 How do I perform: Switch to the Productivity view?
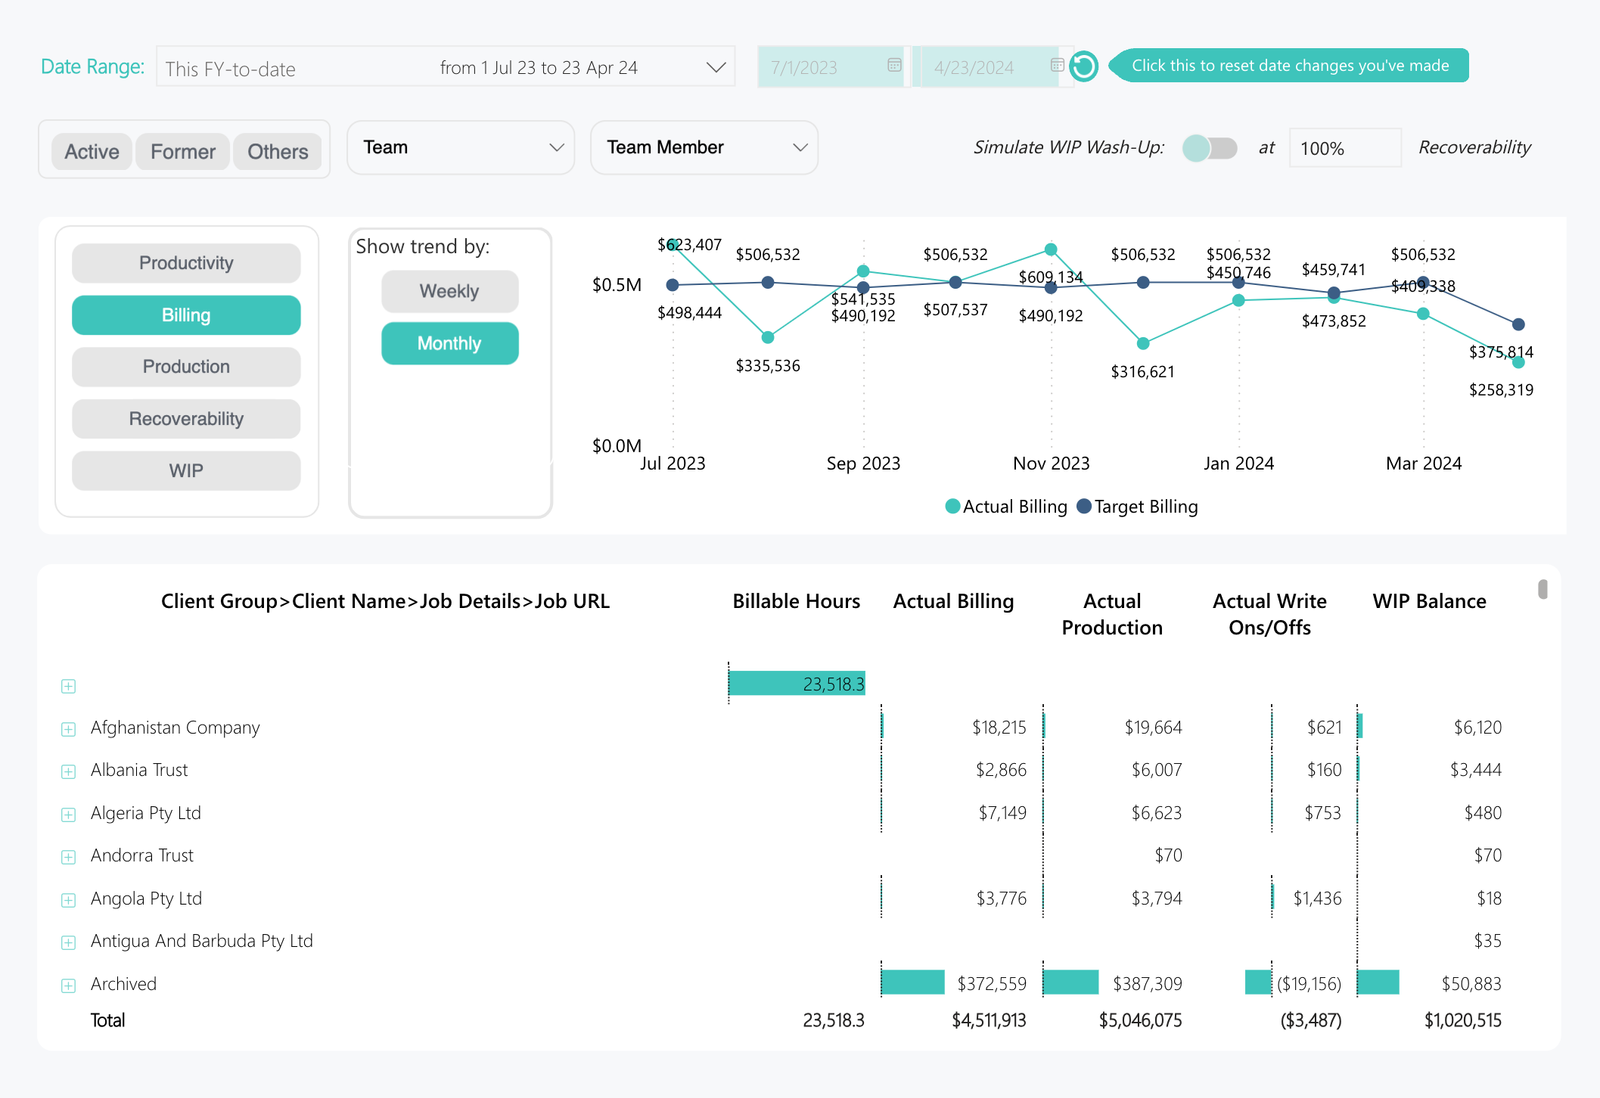(x=186, y=263)
